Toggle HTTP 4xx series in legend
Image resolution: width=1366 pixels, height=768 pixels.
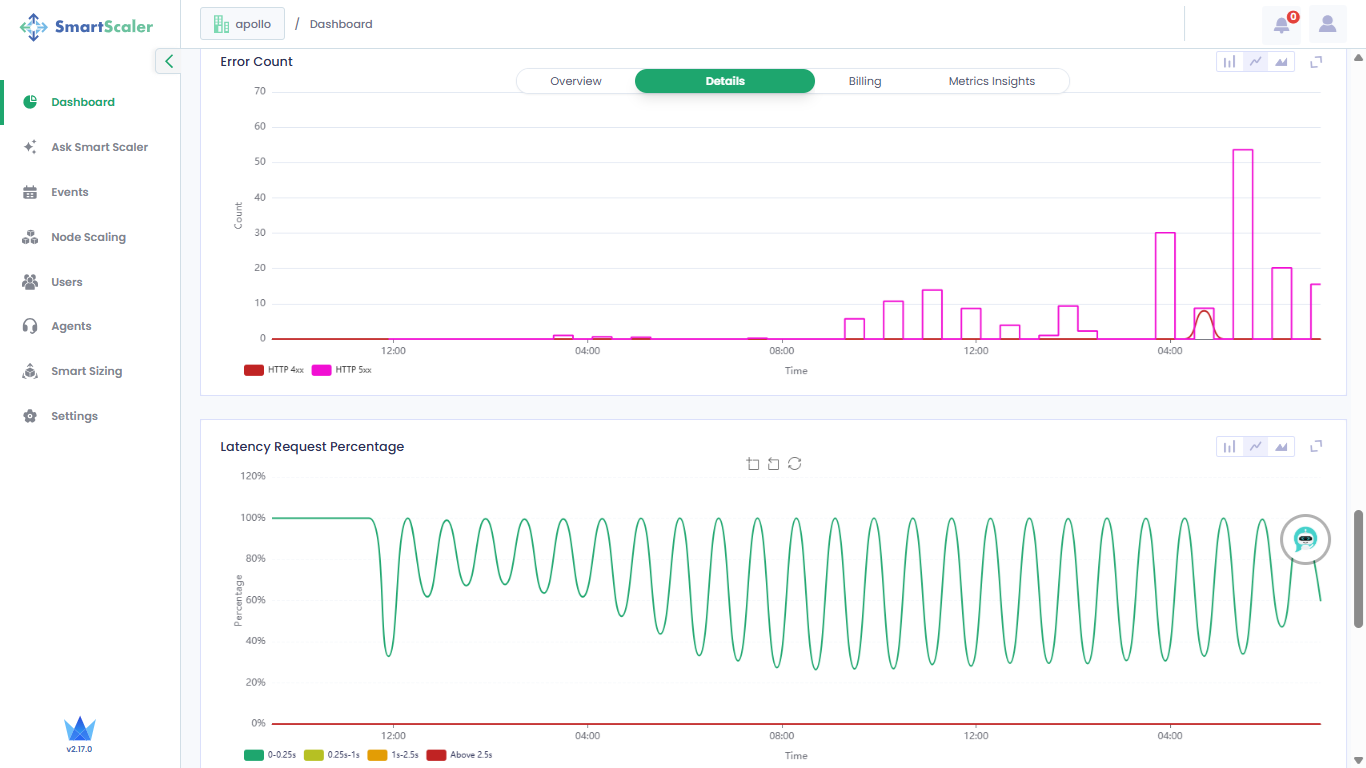click(267, 370)
